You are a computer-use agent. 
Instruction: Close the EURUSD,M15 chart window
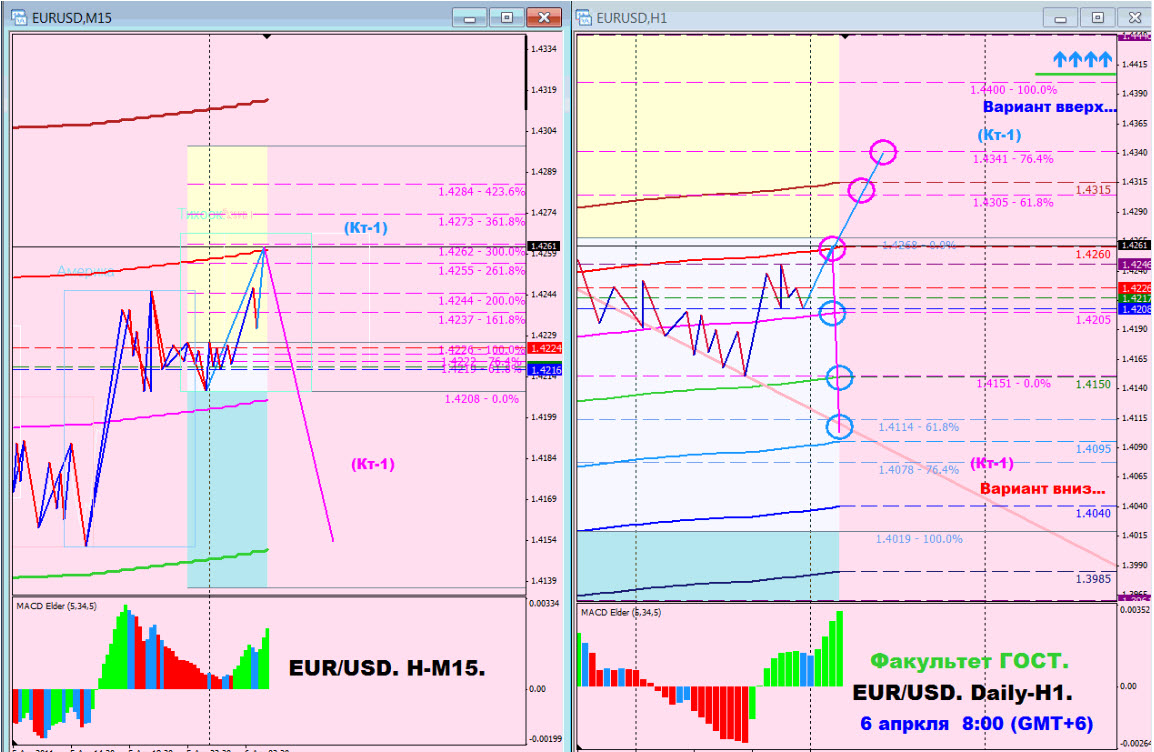coord(544,17)
